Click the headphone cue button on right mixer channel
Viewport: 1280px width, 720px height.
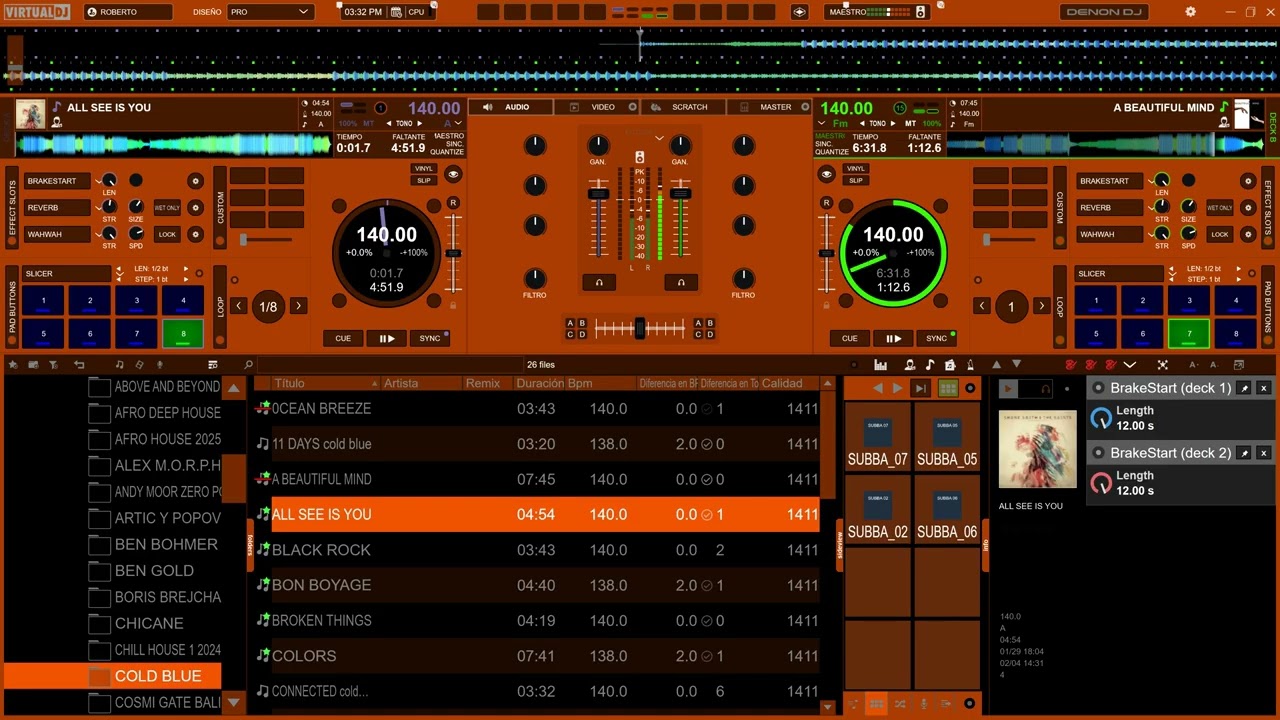pos(680,282)
